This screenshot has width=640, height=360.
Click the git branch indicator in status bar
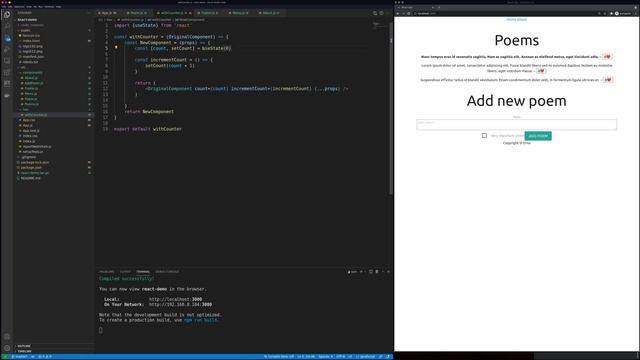(20, 357)
